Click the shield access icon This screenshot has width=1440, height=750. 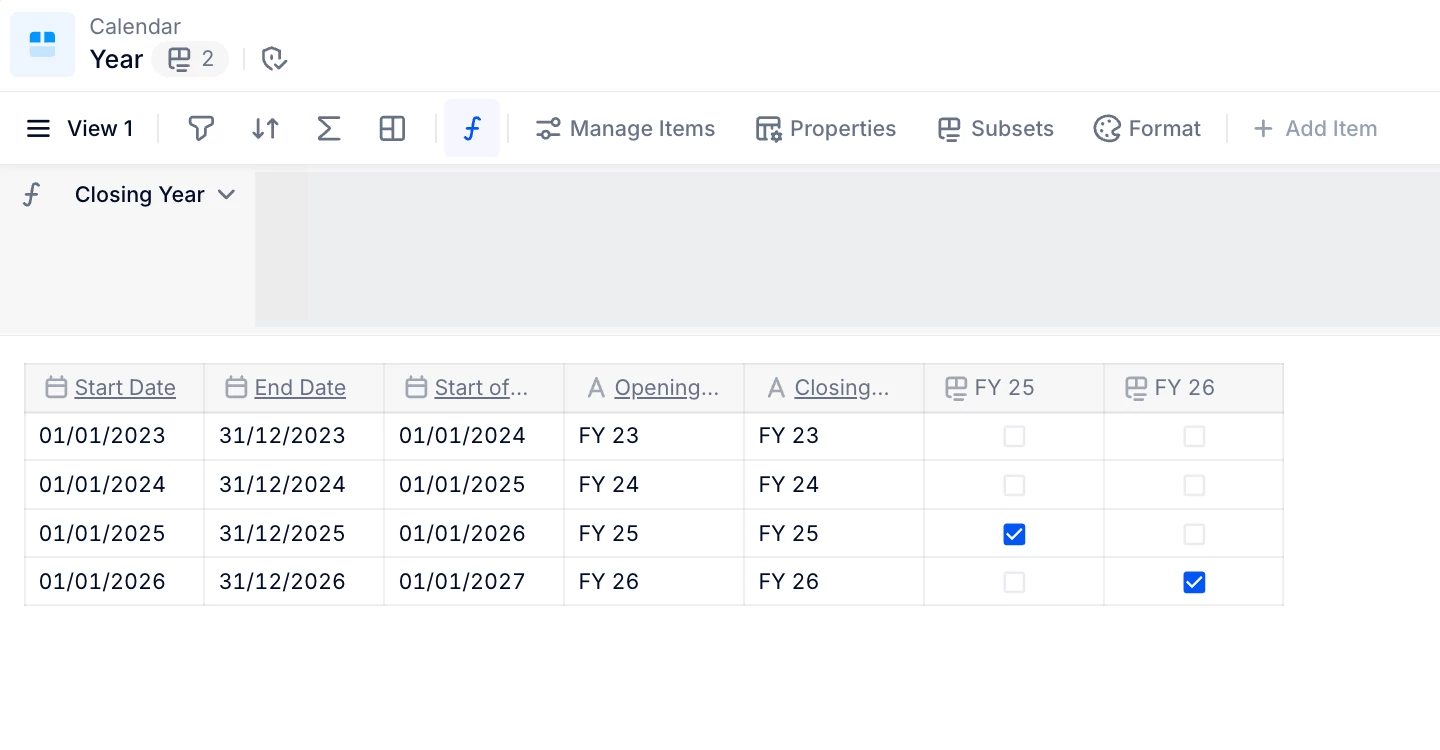[274, 59]
